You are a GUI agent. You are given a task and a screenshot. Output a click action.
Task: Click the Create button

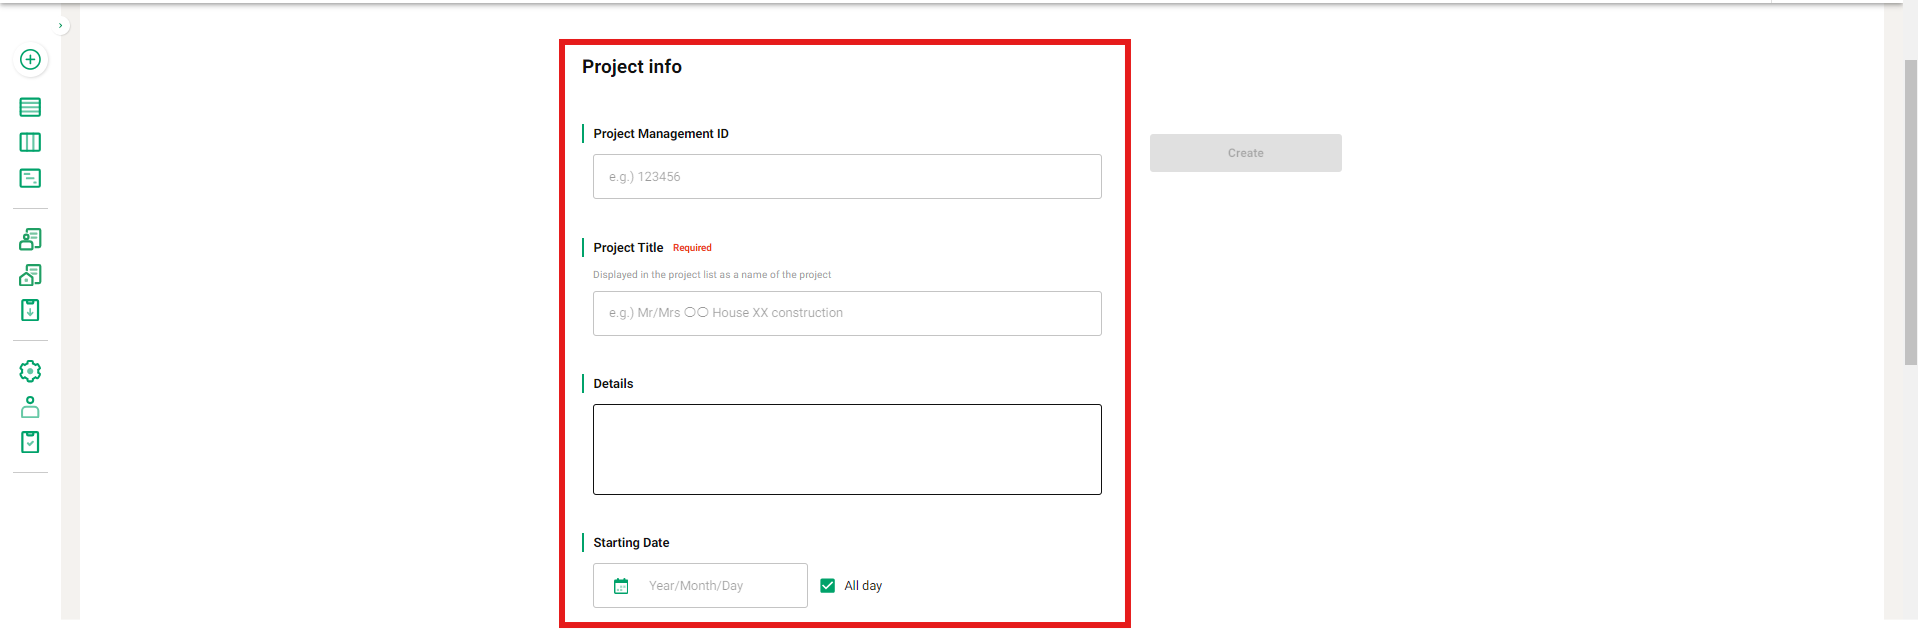tap(1245, 153)
